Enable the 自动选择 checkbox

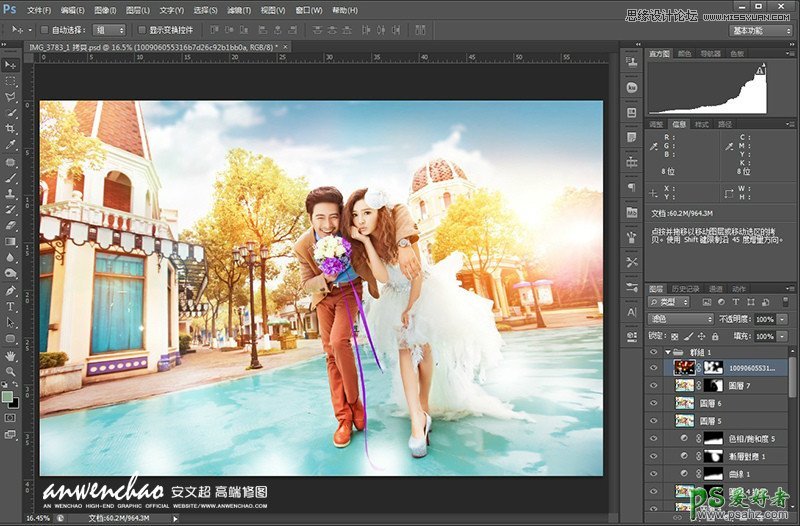point(45,30)
